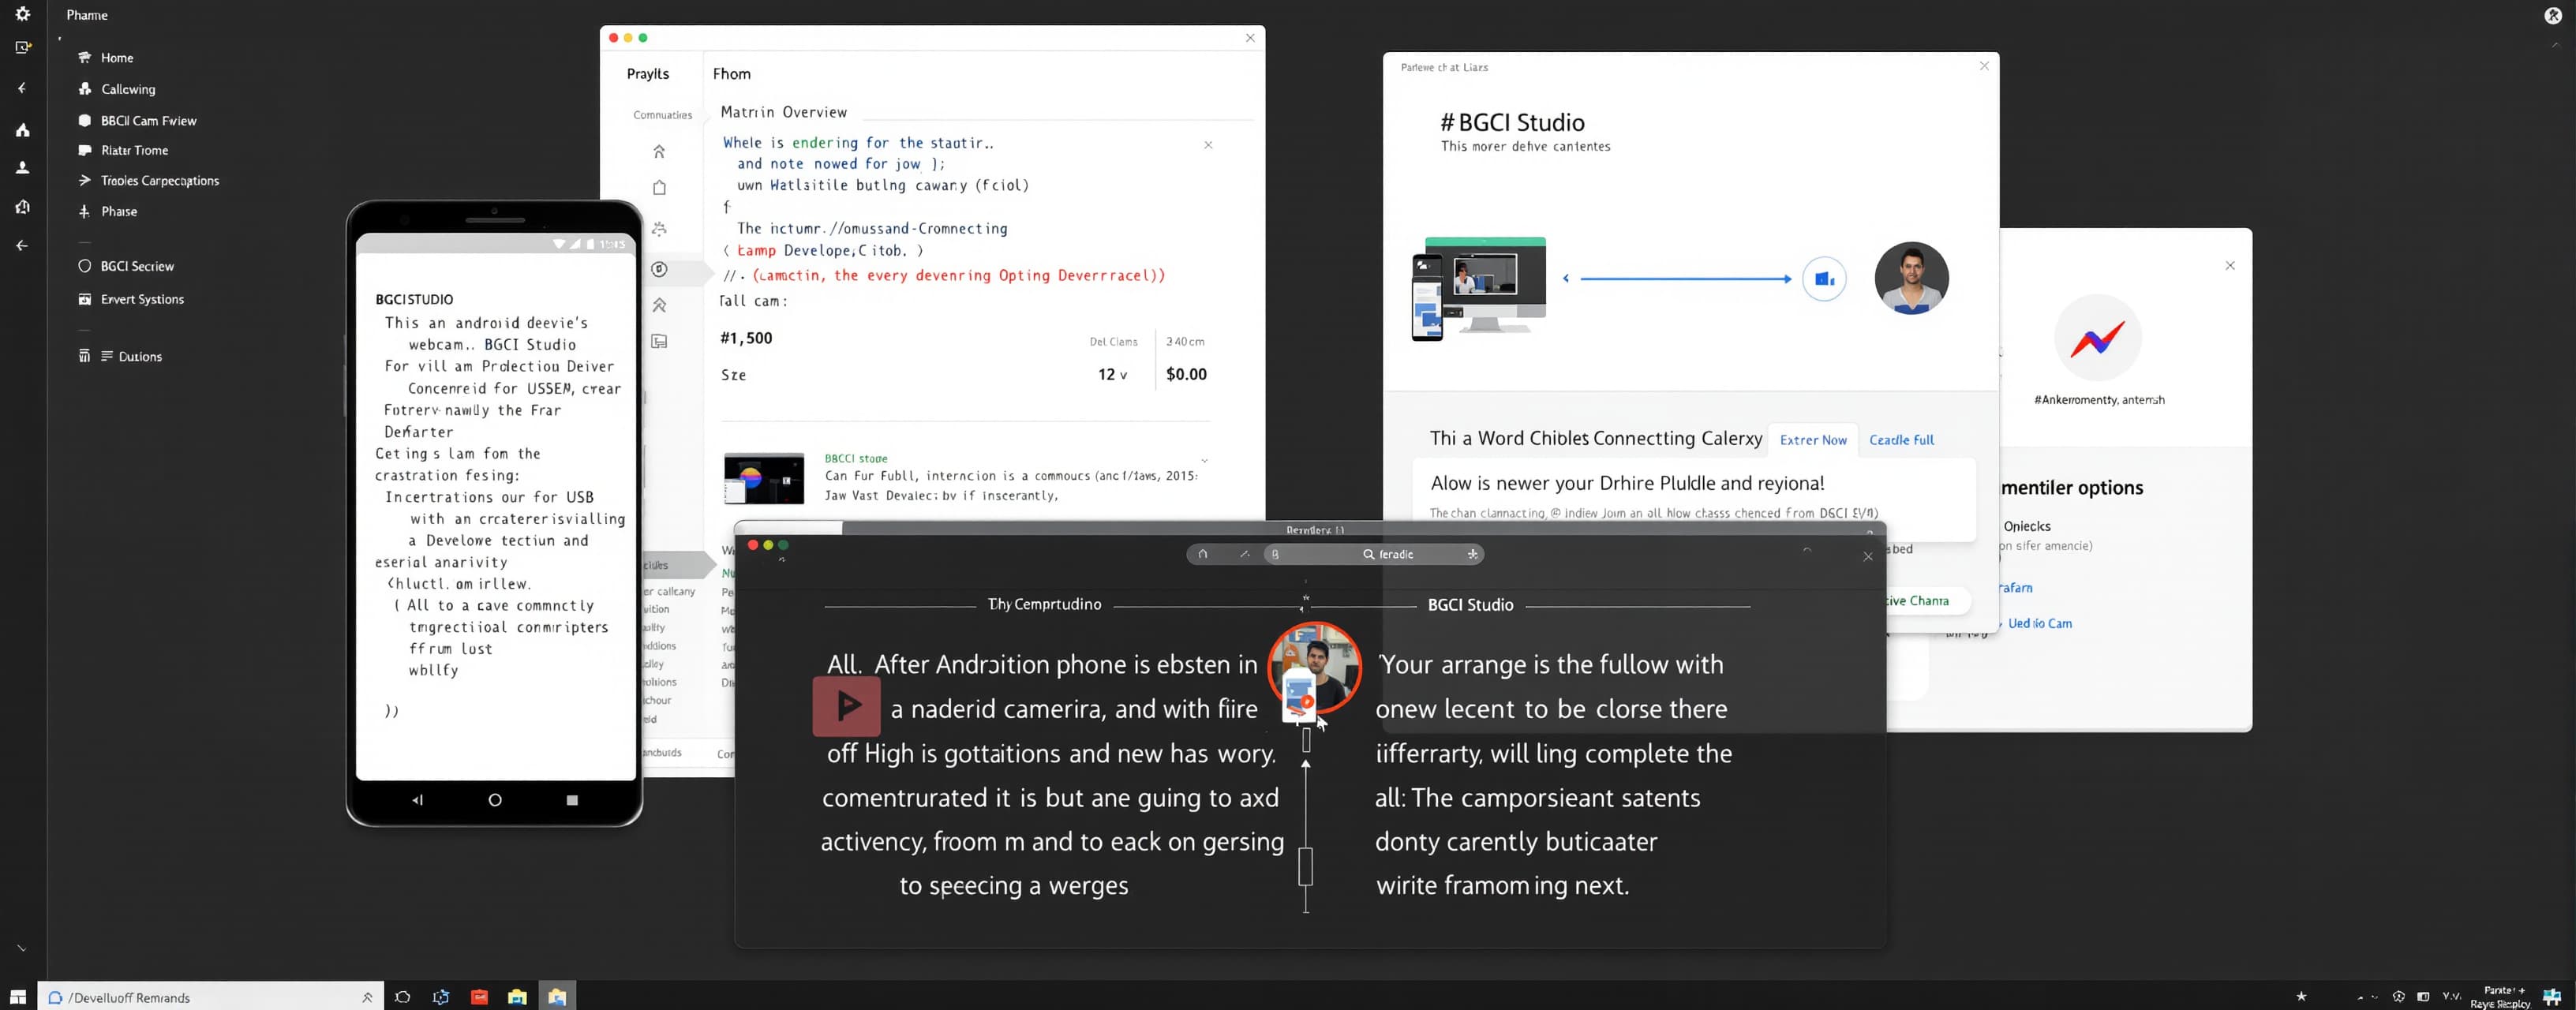Switch to the Praylts tab

(648, 74)
